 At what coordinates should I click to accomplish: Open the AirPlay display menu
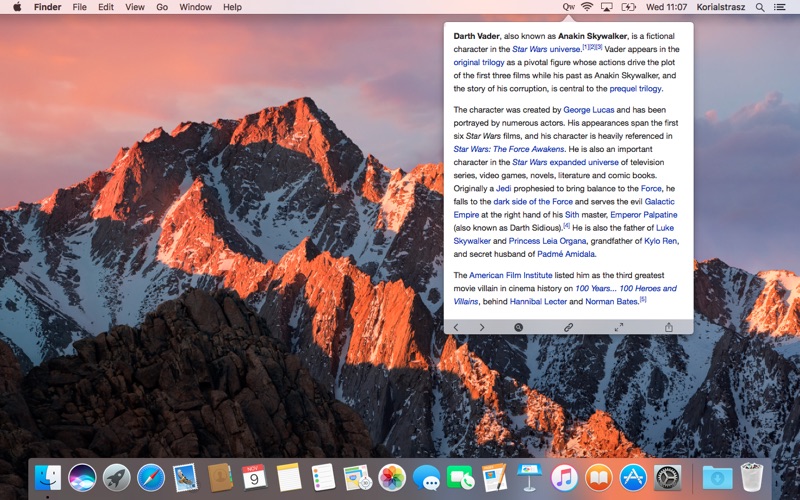point(607,7)
